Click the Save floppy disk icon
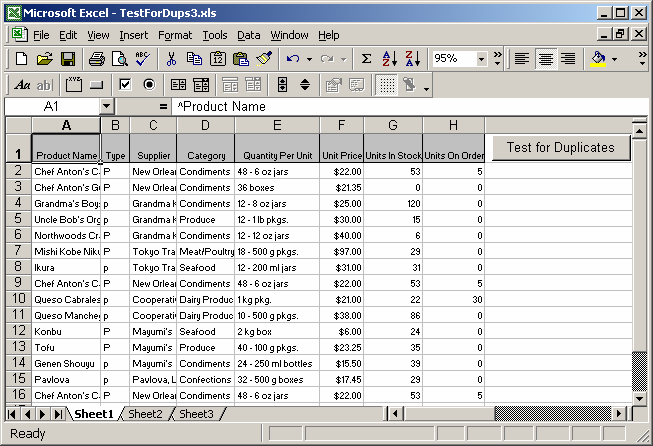653x446 pixels. click(68, 59)
